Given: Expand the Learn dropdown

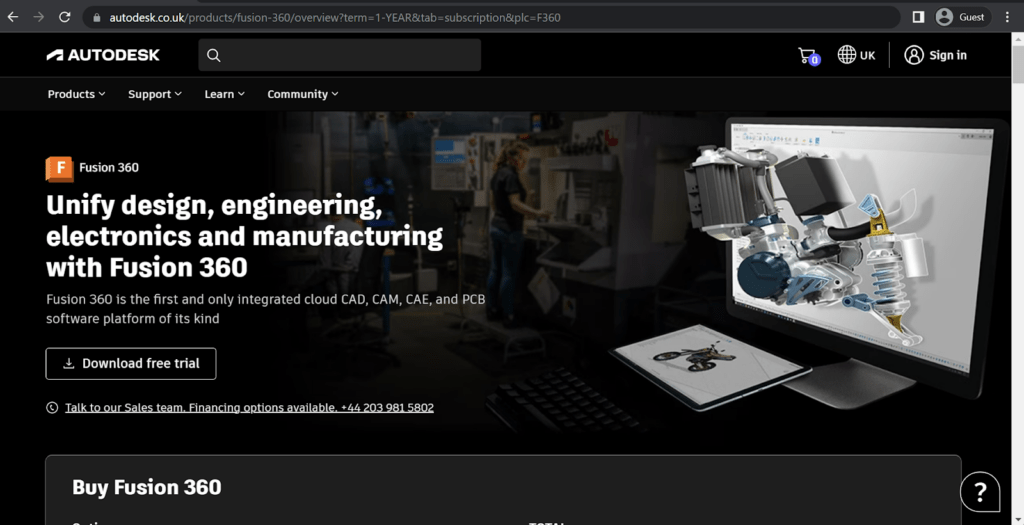Looking at the screenshot, I should point(225,94).
